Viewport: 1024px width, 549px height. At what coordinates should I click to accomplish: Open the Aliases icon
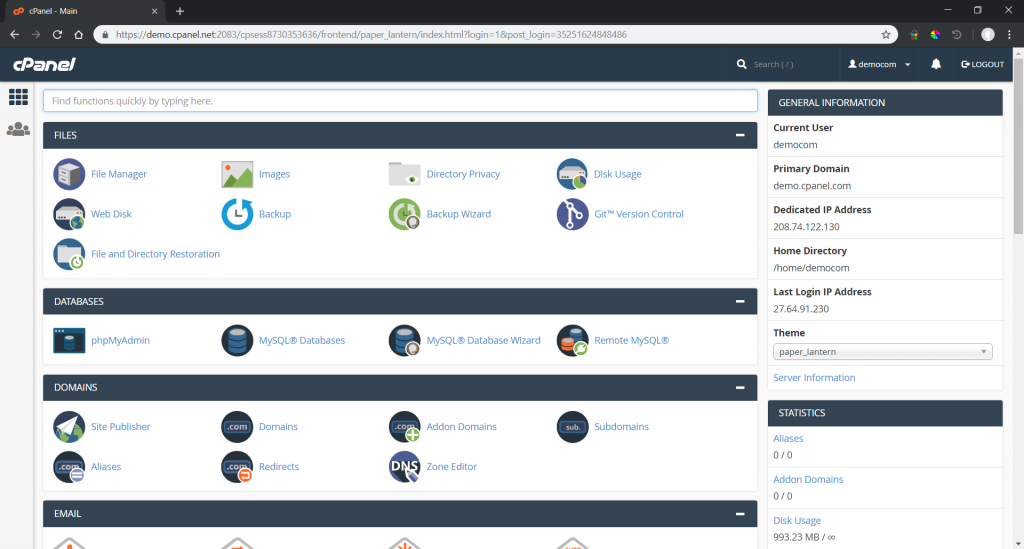pos(69,467)
